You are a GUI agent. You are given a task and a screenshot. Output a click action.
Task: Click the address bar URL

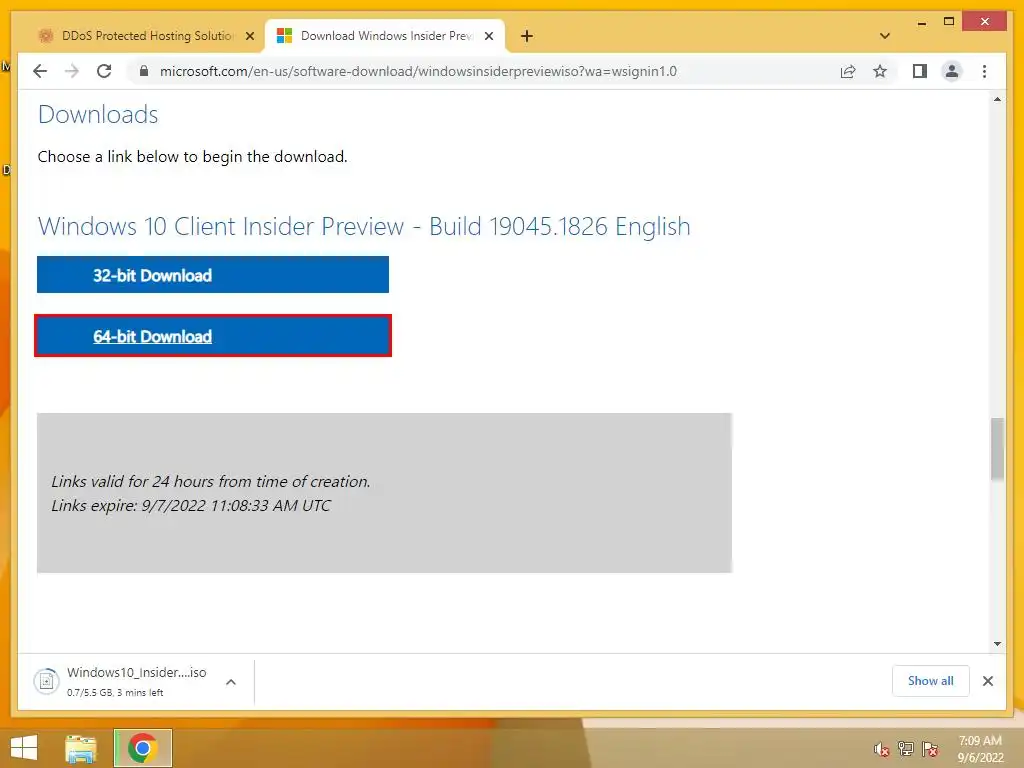coord(418,71)
